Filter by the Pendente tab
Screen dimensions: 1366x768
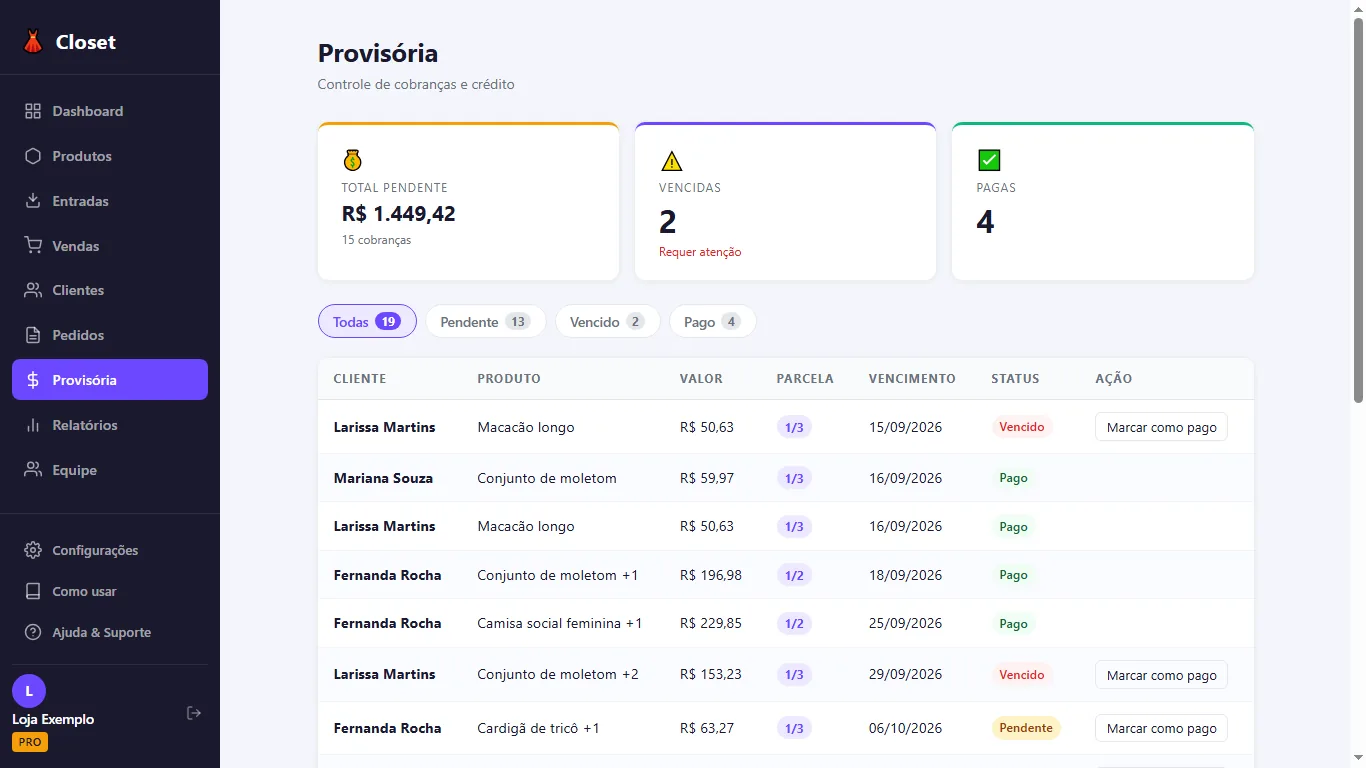[485, 321]
